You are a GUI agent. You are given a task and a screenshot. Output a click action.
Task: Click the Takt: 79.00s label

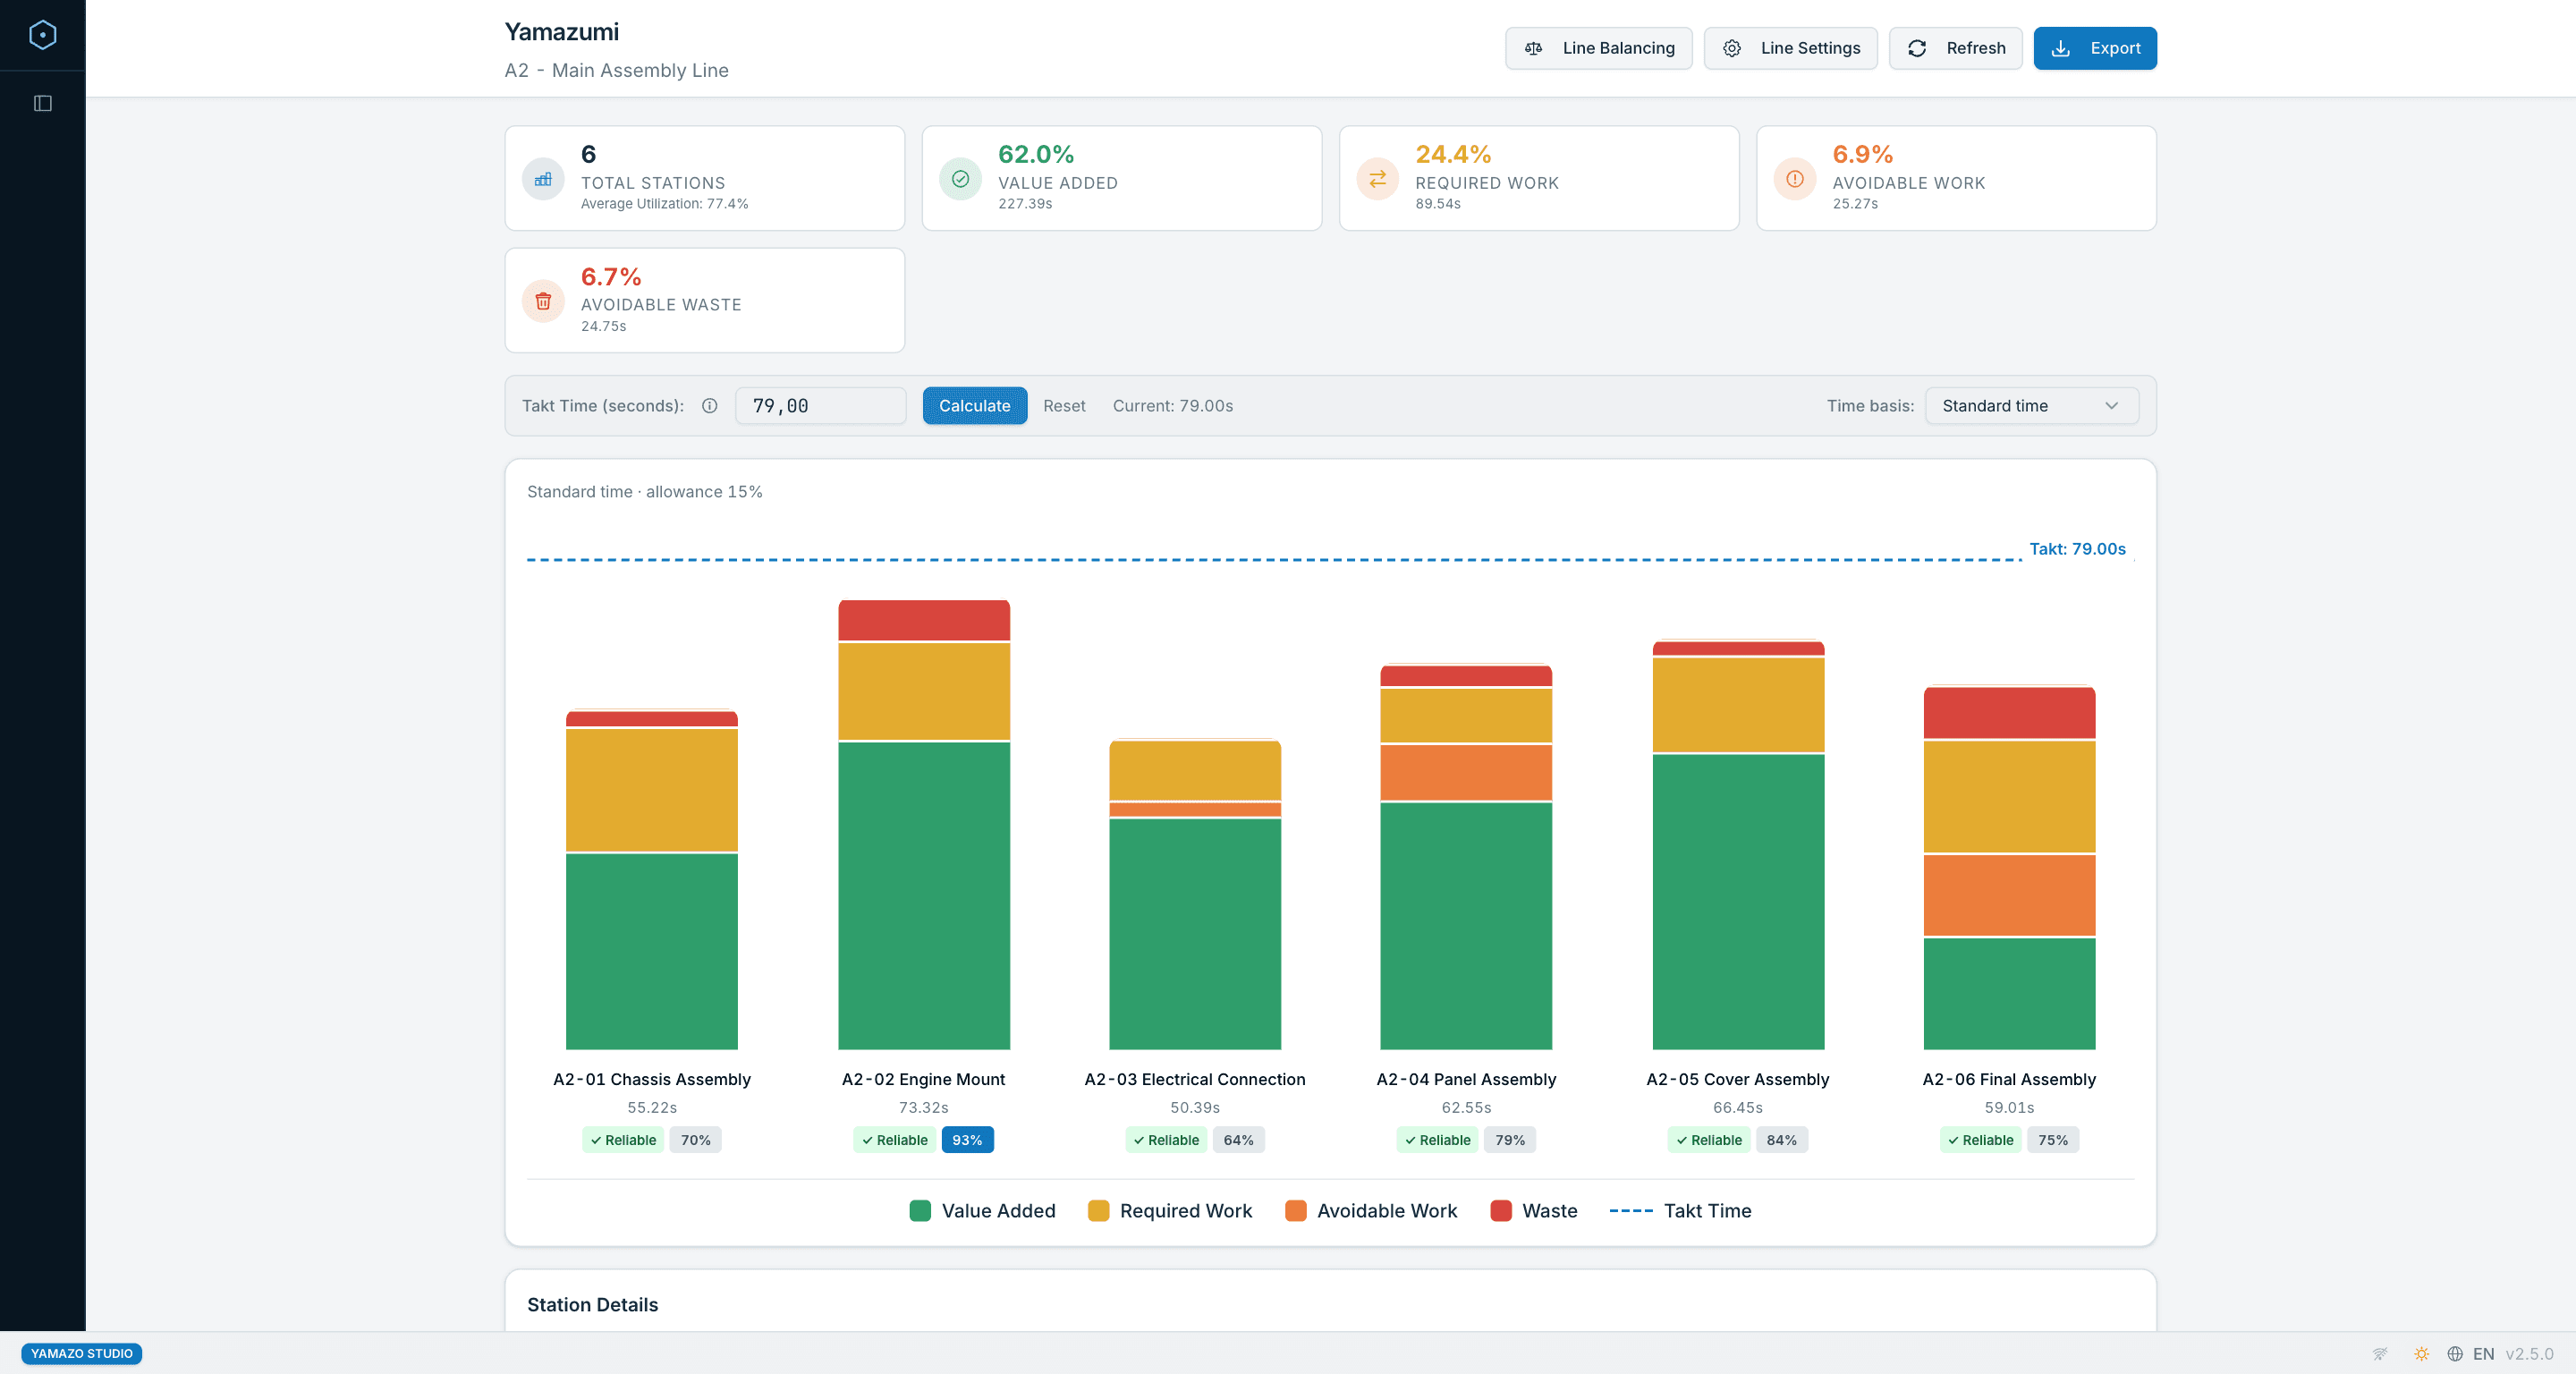[x=2076, y=549]
